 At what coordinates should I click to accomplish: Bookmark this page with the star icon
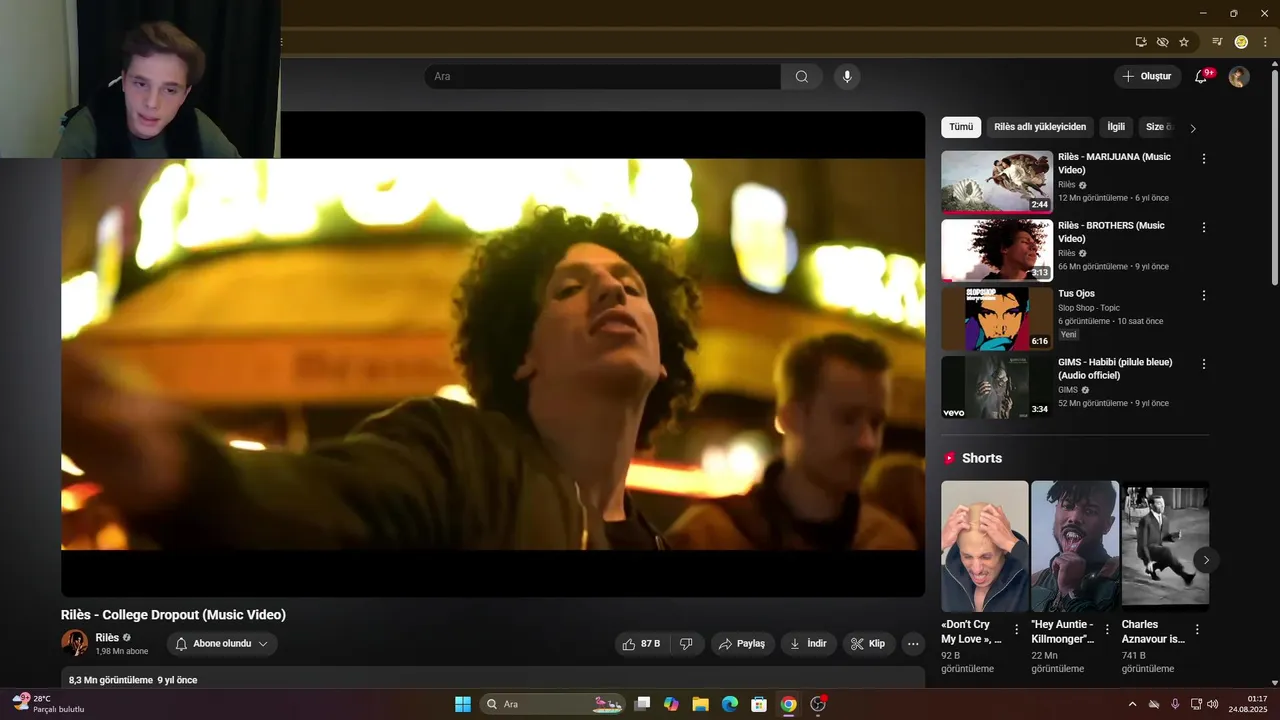(1184, 42)
